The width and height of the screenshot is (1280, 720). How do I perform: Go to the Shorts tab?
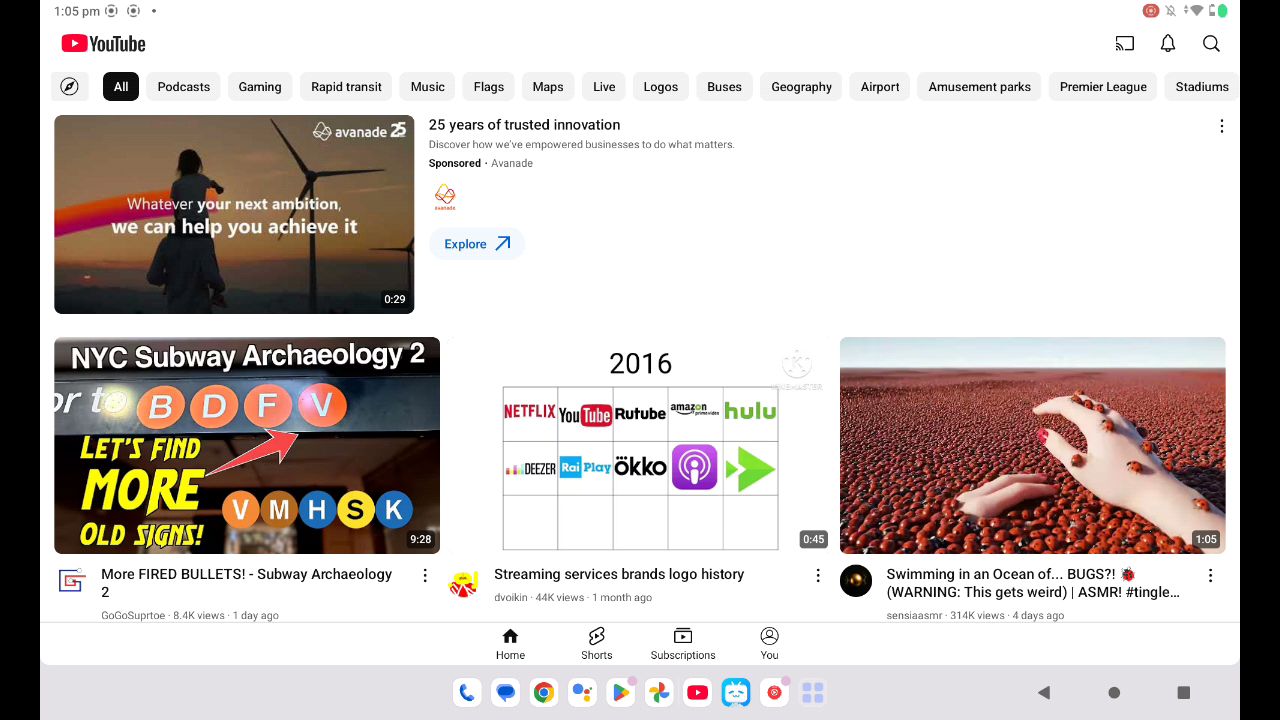pyautogui.click(x=597, y=644)
